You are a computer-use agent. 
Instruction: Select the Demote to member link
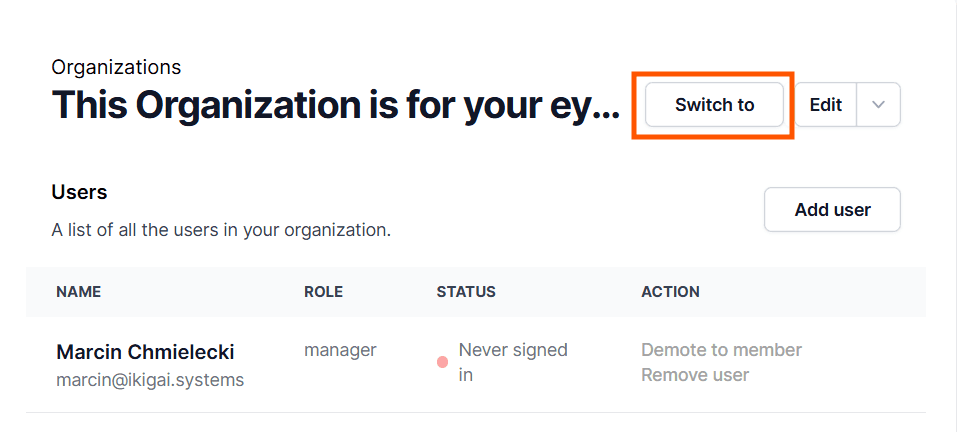[x=721, y=350]
